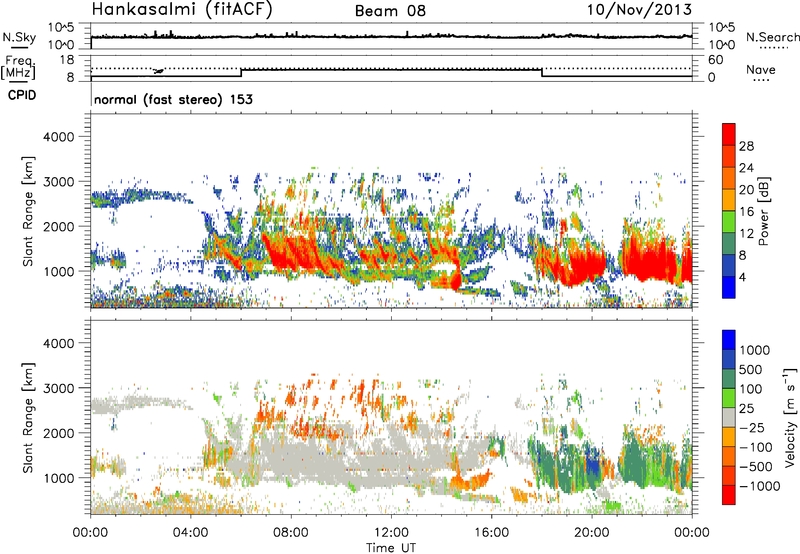Click the 1000 tick on velocity colorbar
800x554 pixels.
[755, 350]
